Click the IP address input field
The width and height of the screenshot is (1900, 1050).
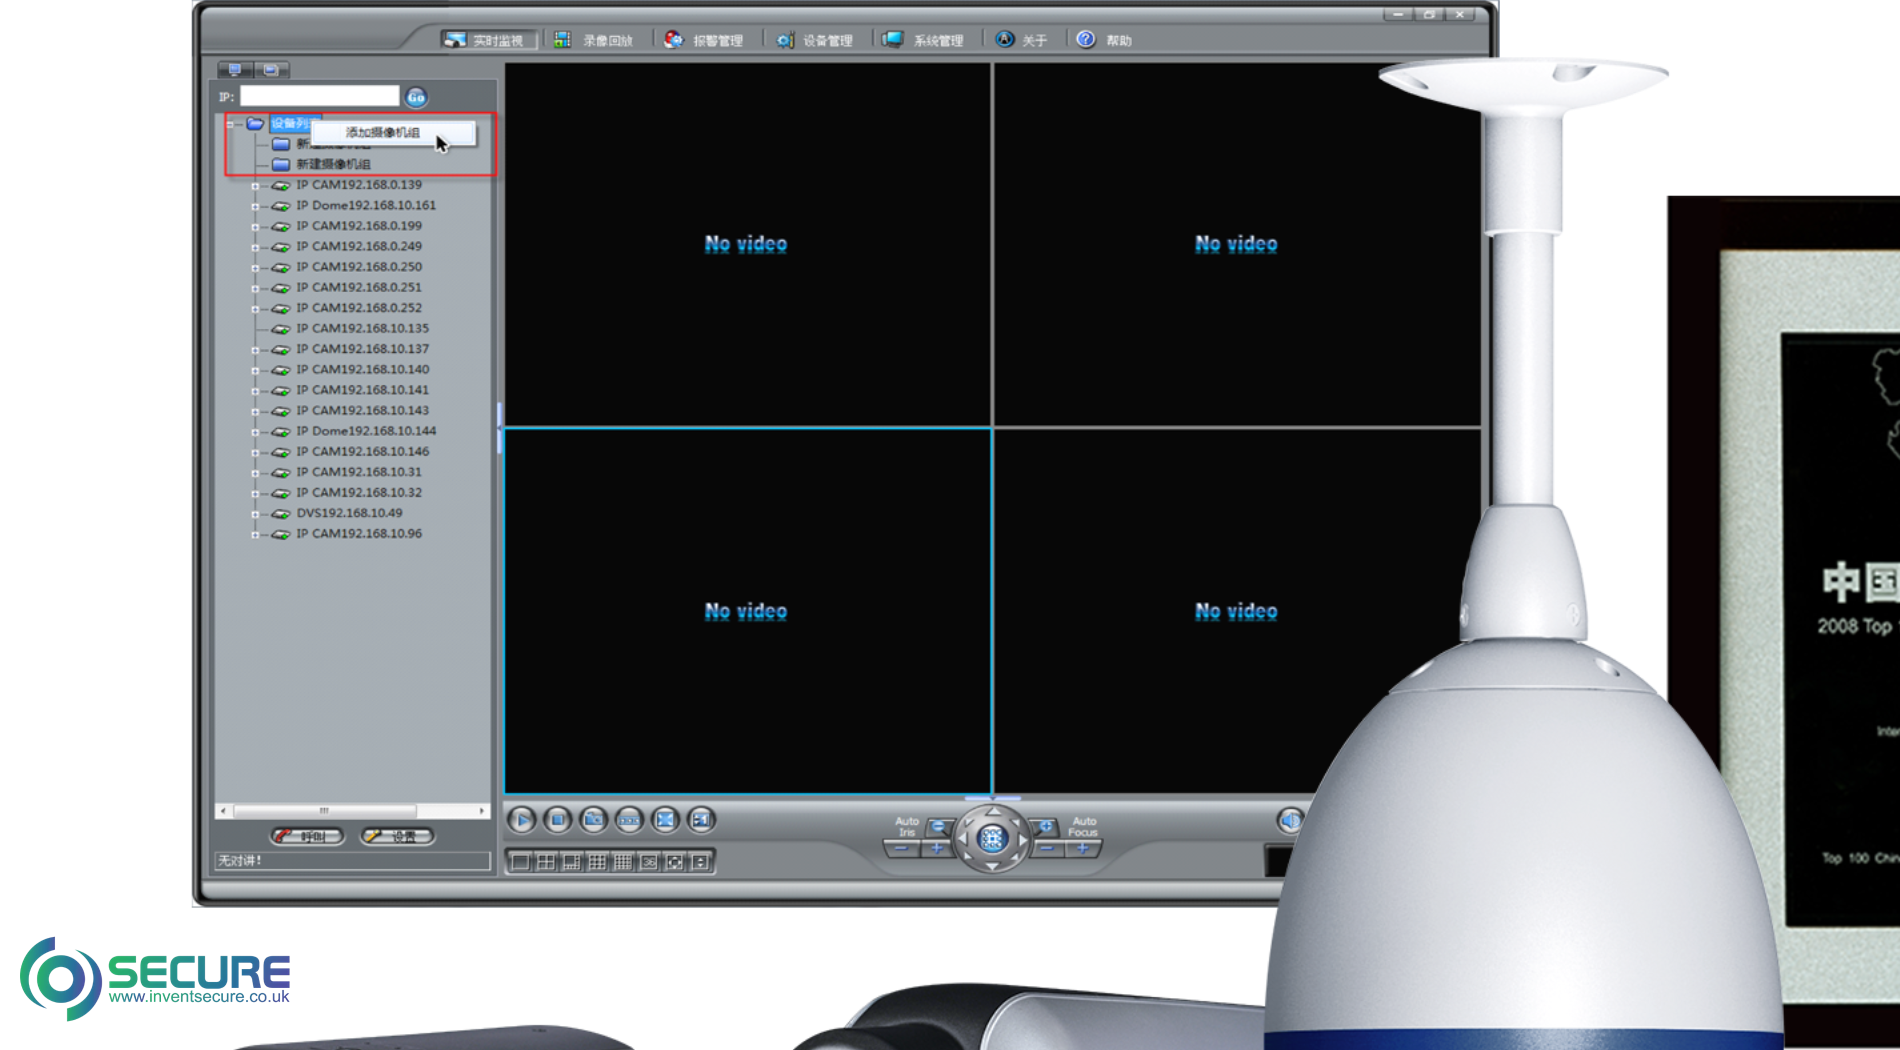(x=319, y=96)
